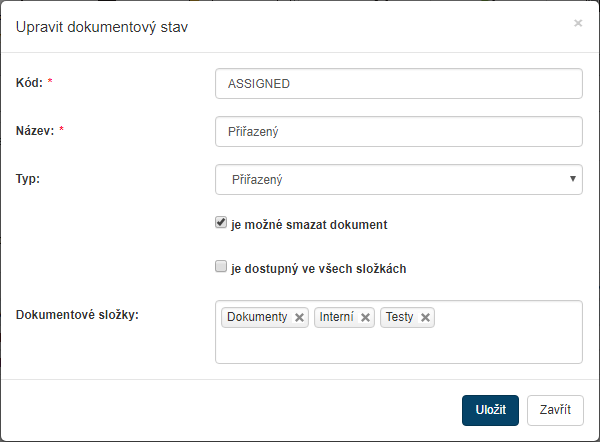
Task: Close the dialog with the X icon
Action: click(x=578, y=23)
